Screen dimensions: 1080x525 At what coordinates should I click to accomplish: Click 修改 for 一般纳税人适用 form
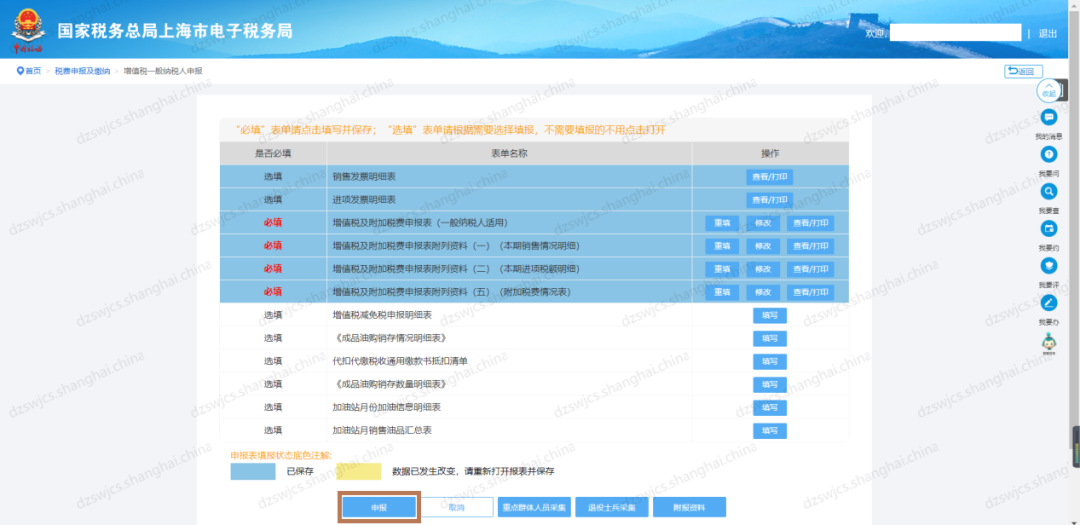point(762,223)
